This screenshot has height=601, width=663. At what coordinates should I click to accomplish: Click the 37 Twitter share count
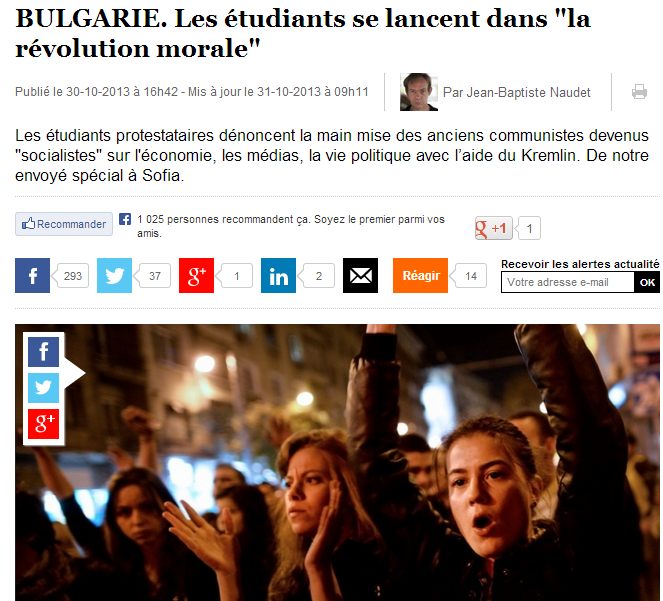[154, 276]
